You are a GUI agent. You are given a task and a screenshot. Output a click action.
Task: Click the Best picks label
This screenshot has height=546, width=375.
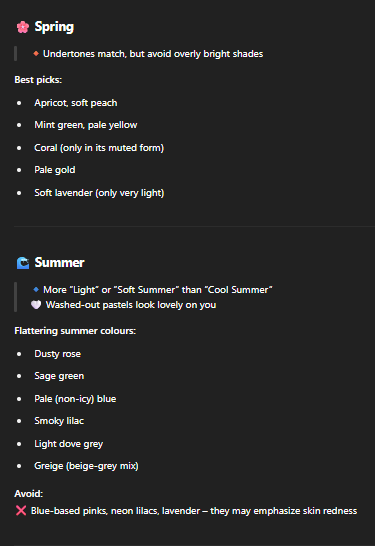point(38,80)
